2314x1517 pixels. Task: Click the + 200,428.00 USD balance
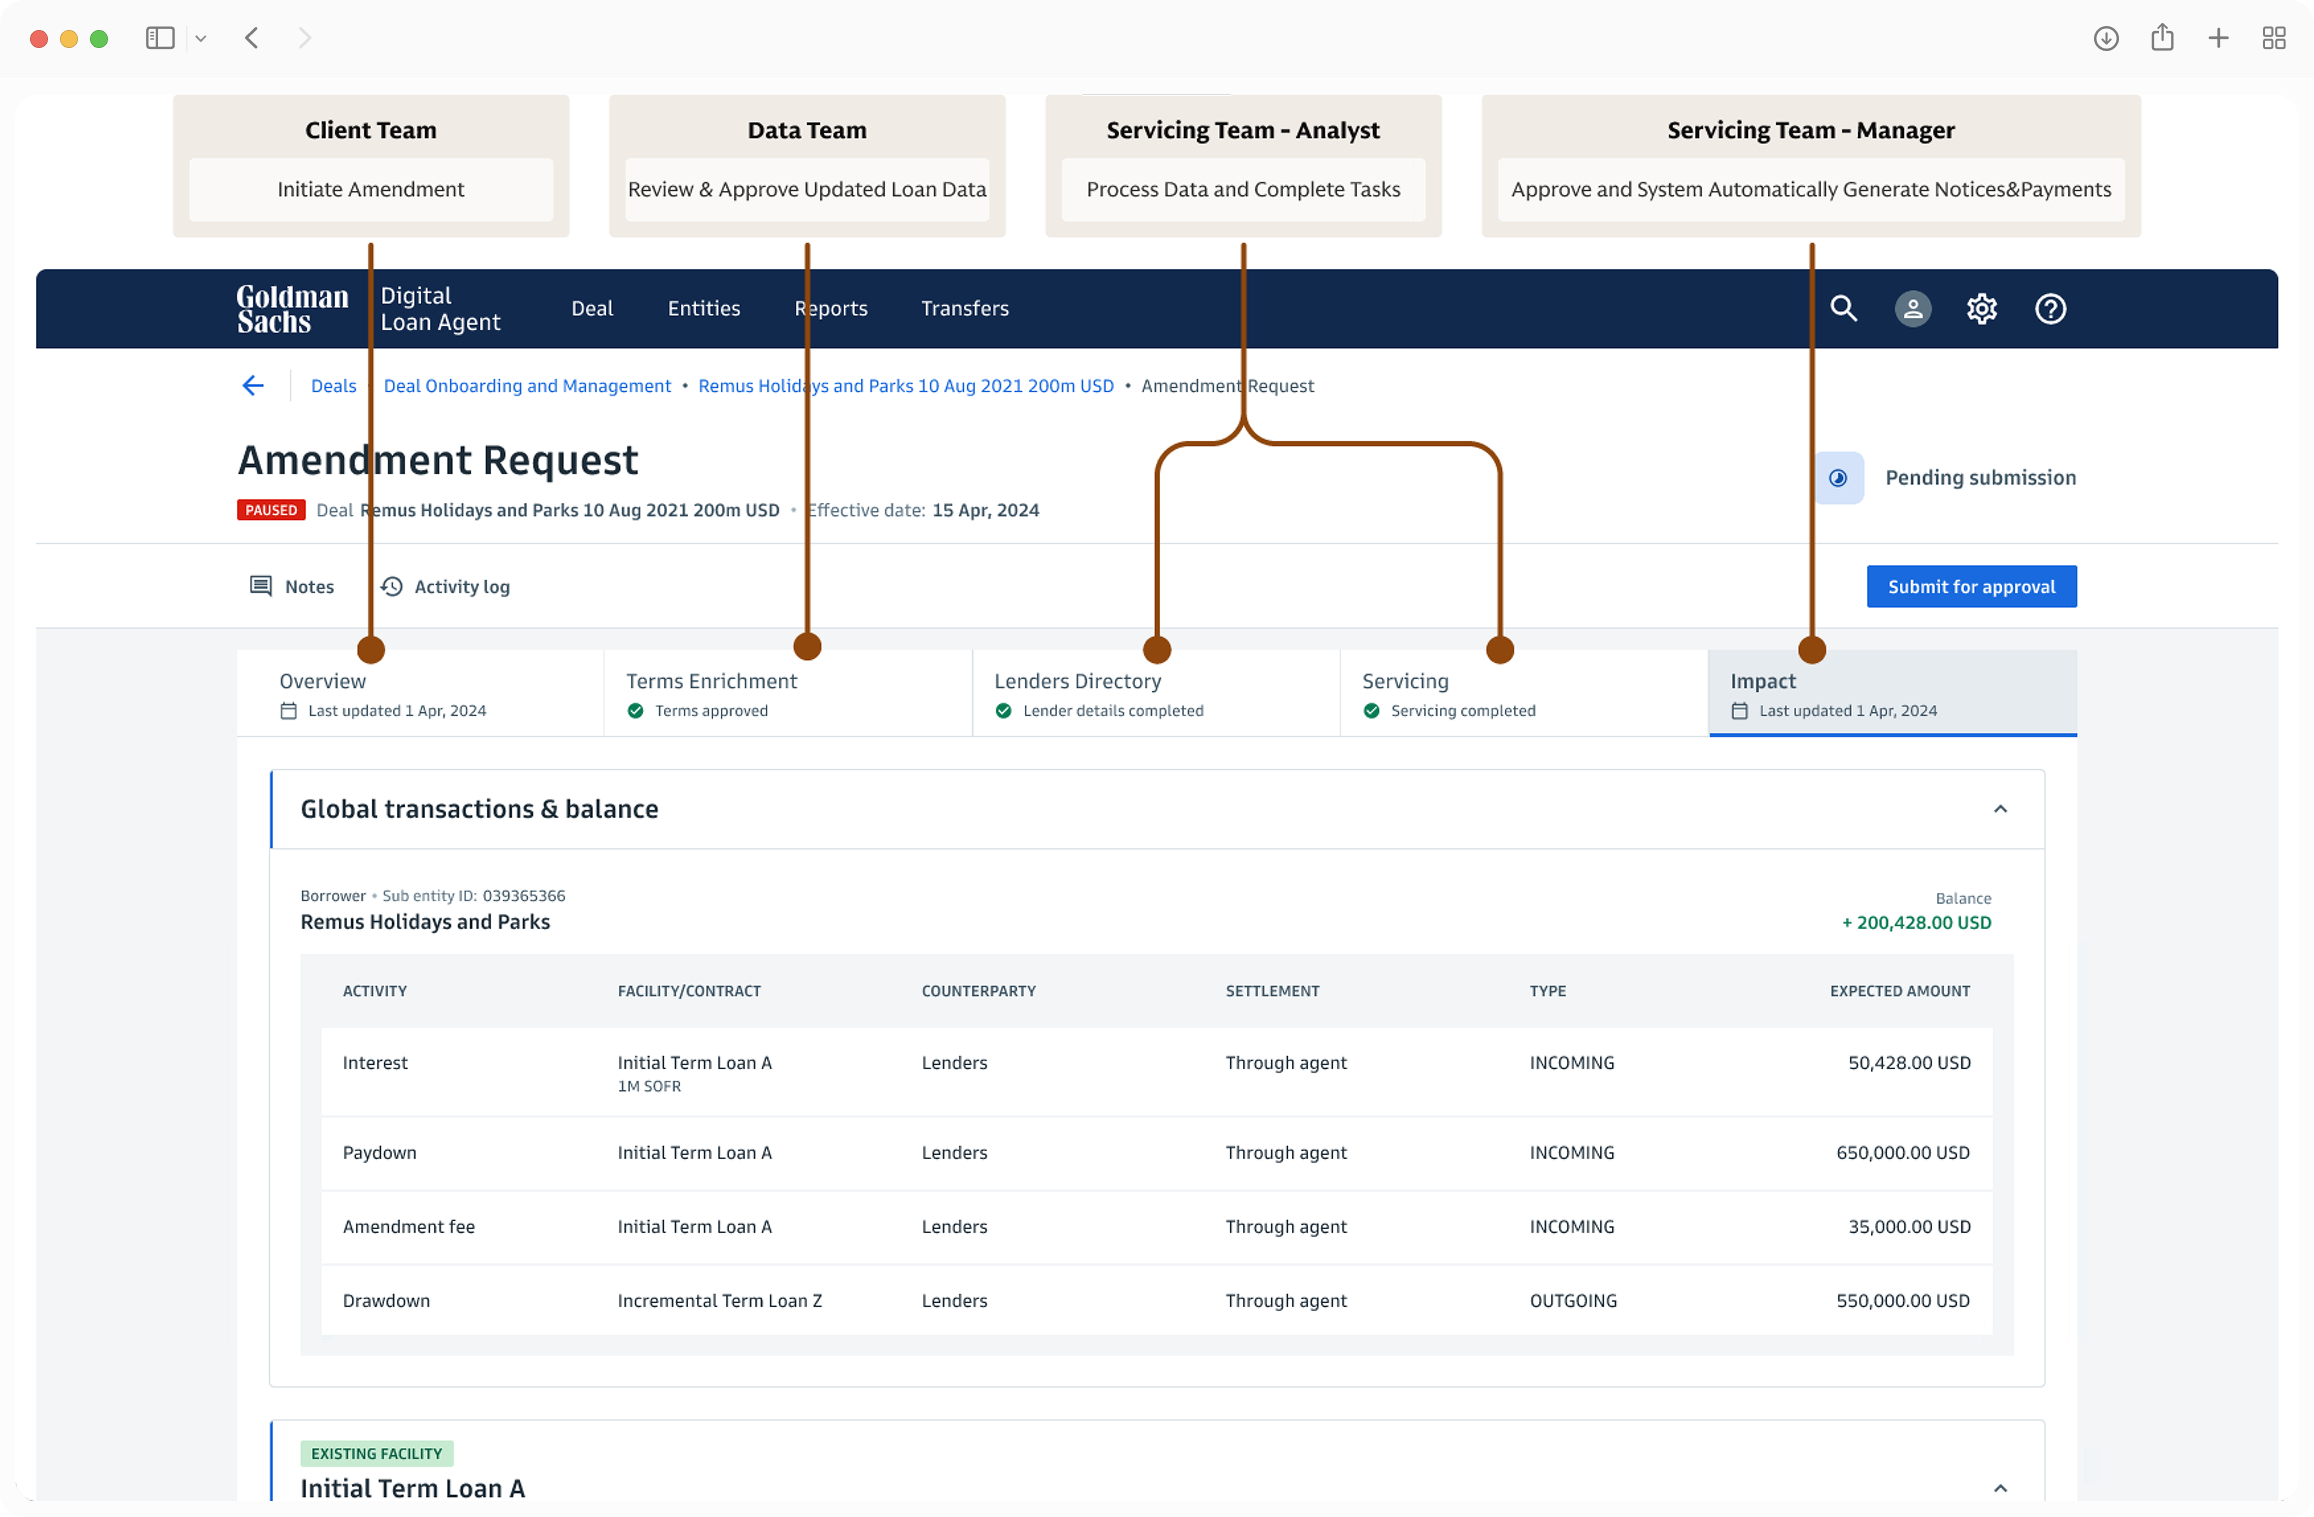tap(1916, 923)
